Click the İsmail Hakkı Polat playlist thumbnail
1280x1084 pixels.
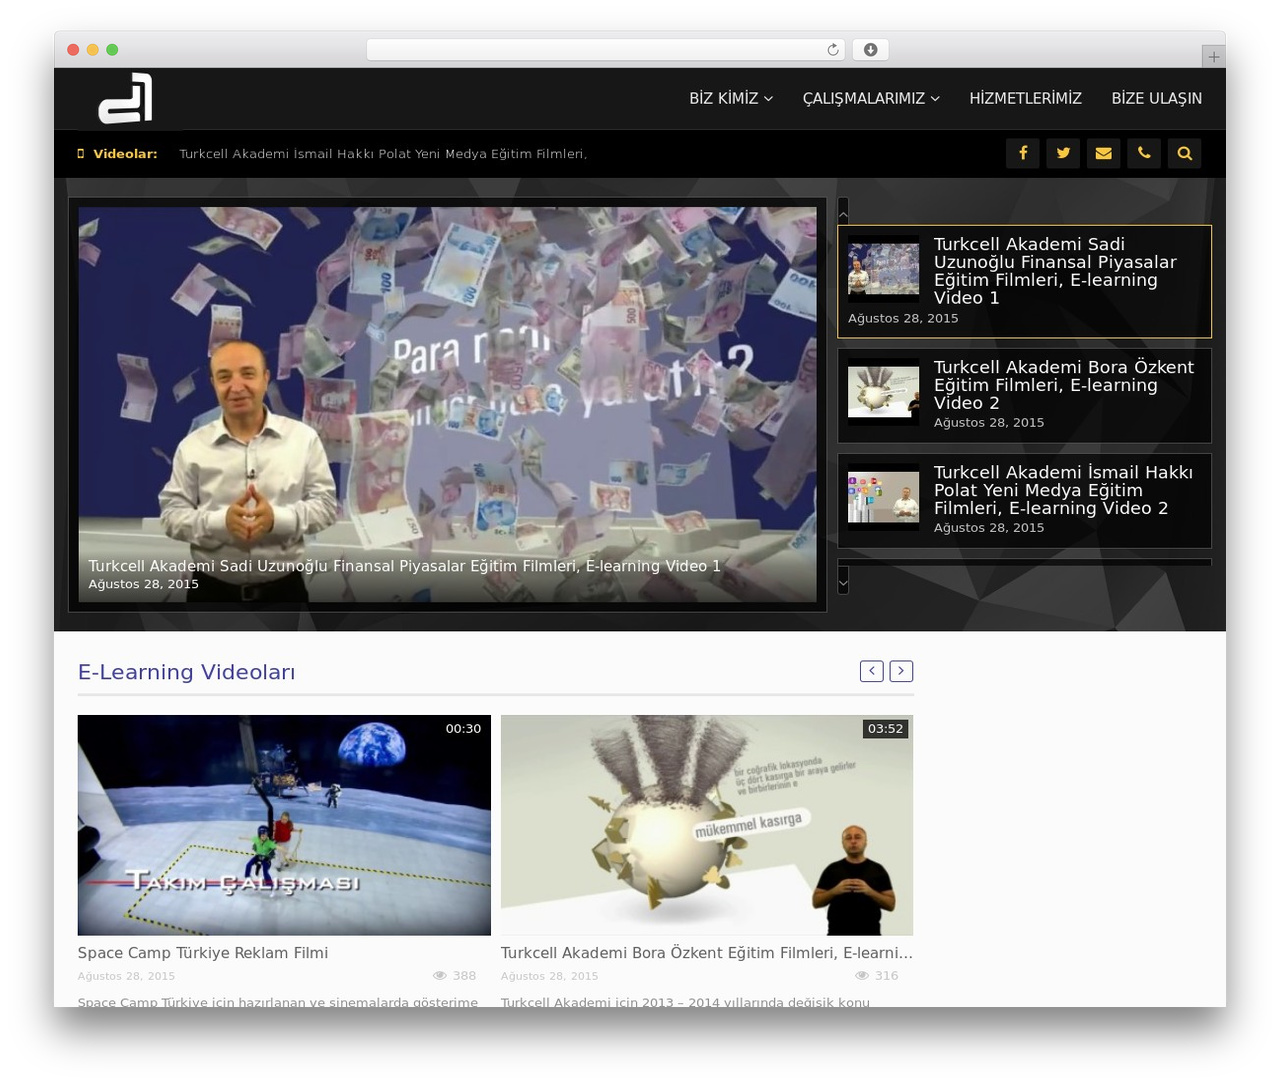pyautogui.click(x=883, y=497)
